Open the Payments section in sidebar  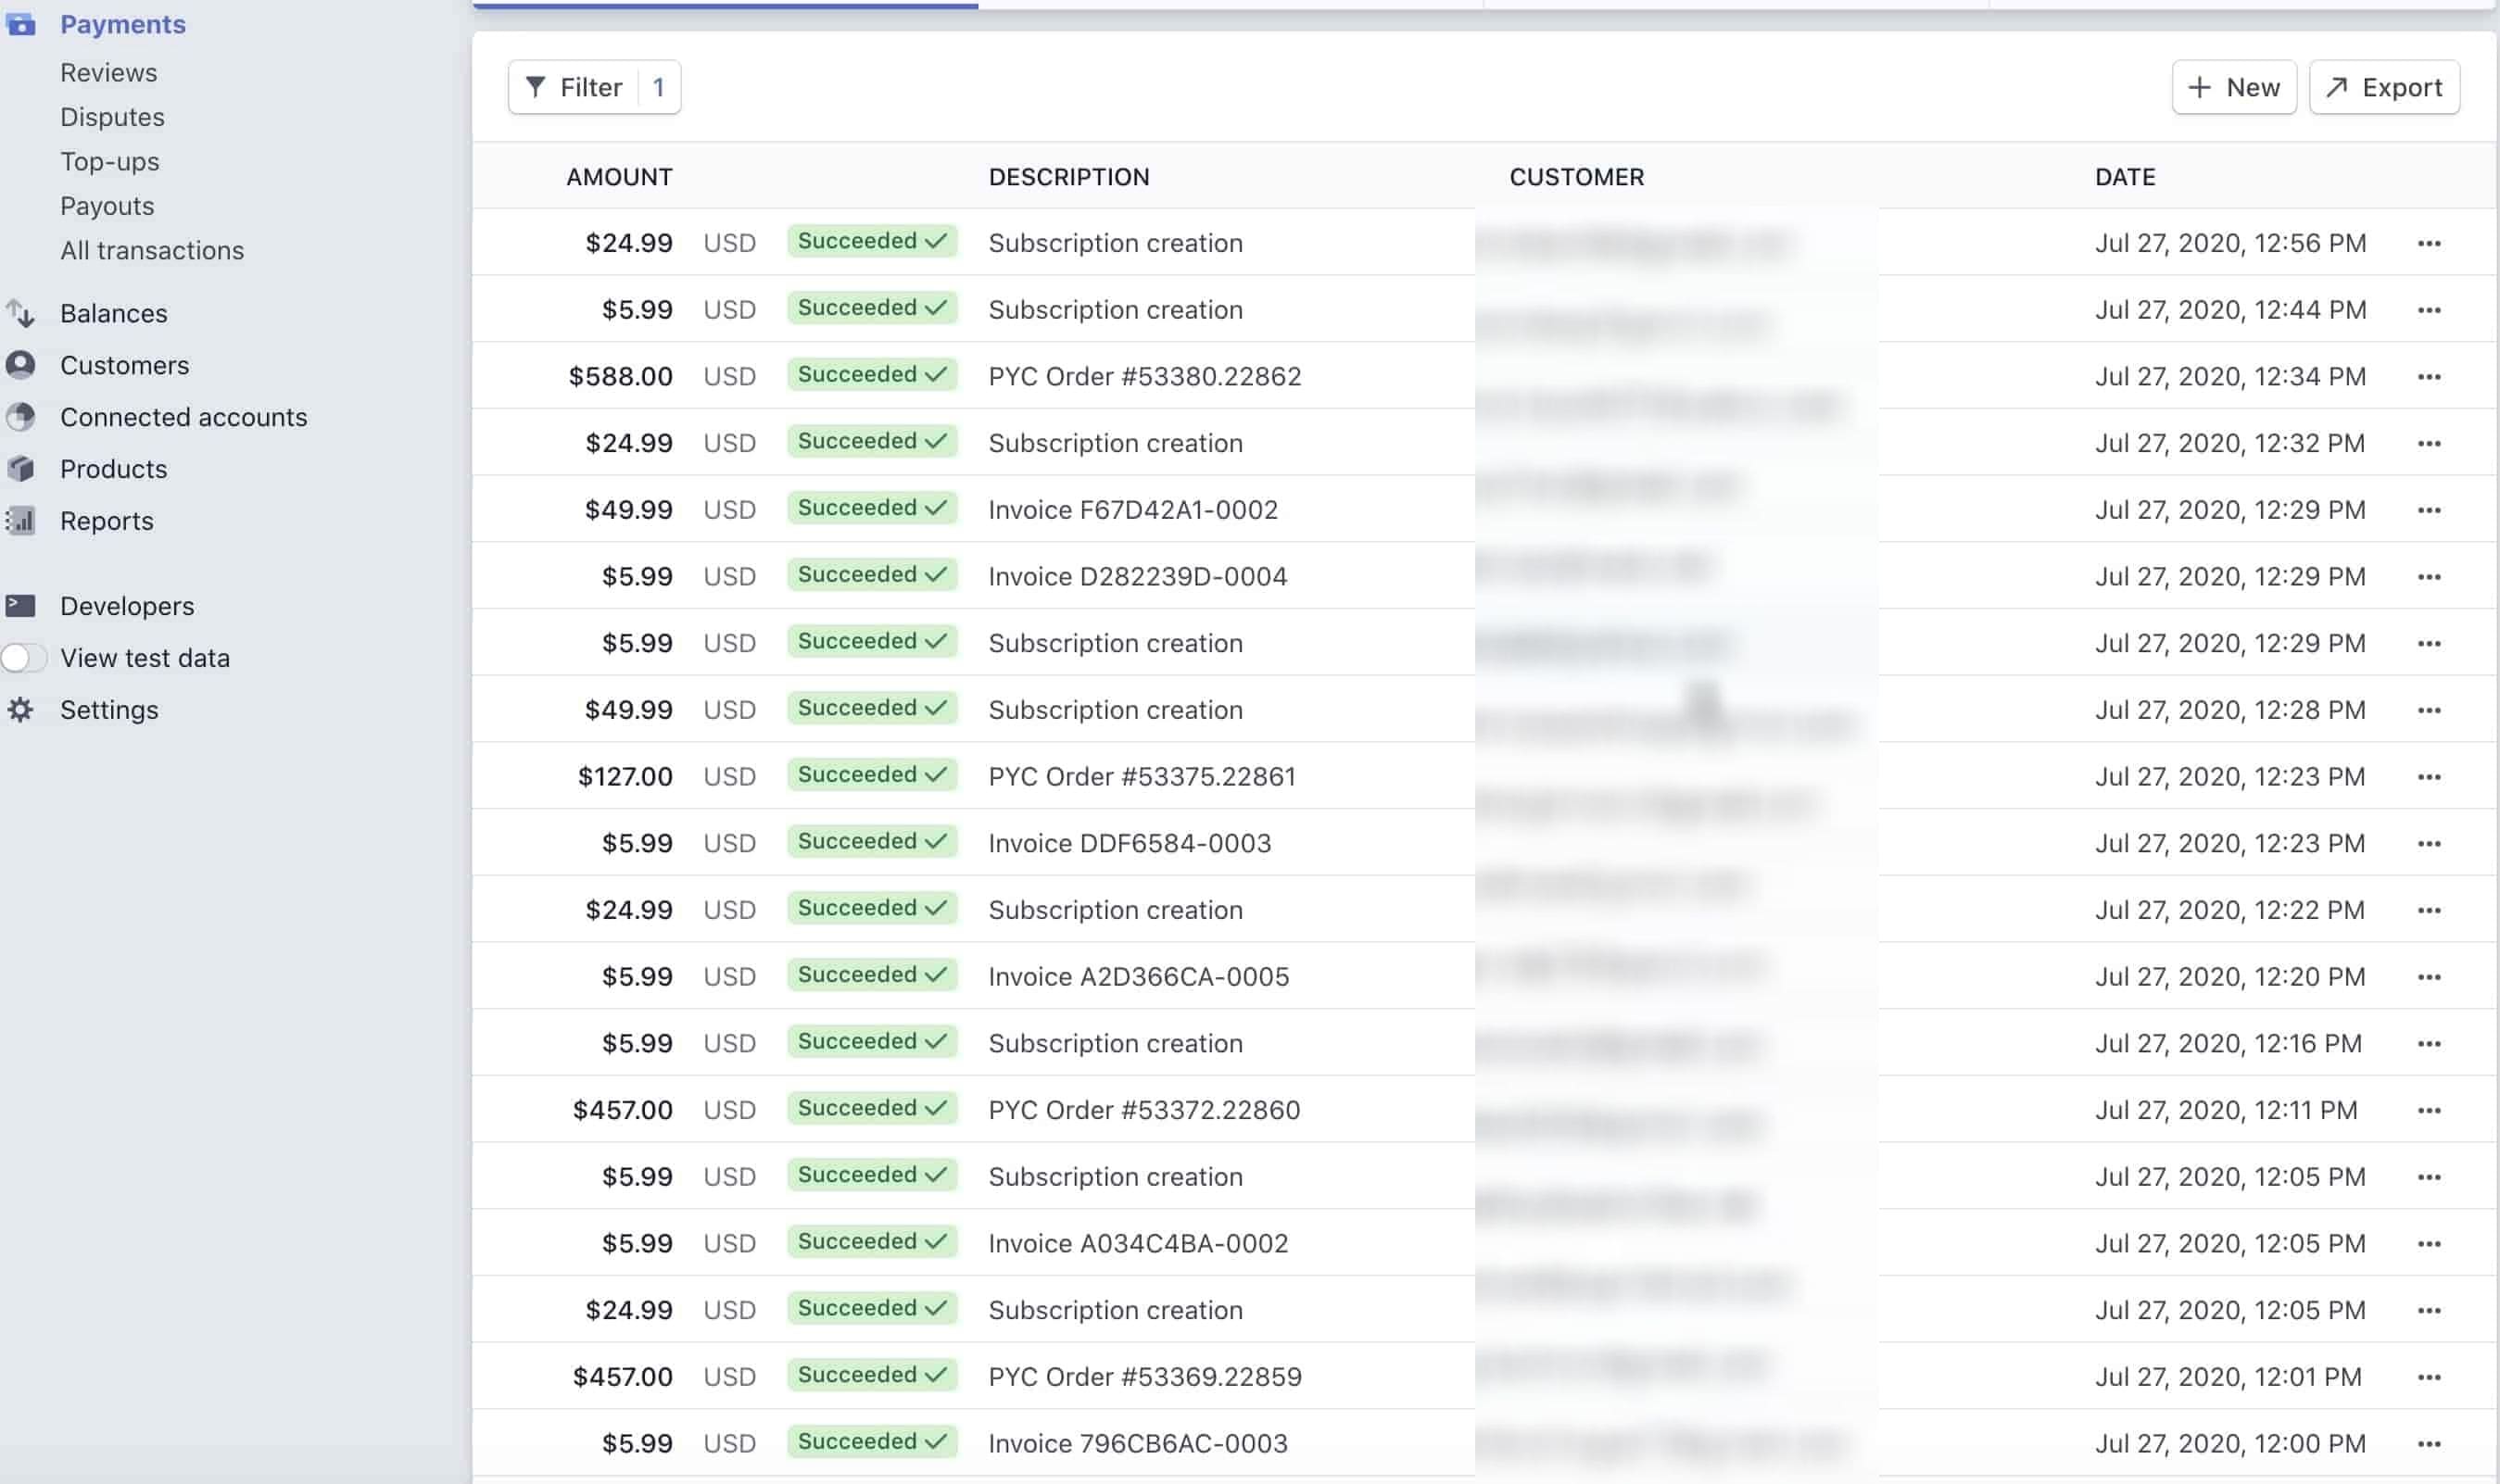pyautogui.click(x=123, y=24)
